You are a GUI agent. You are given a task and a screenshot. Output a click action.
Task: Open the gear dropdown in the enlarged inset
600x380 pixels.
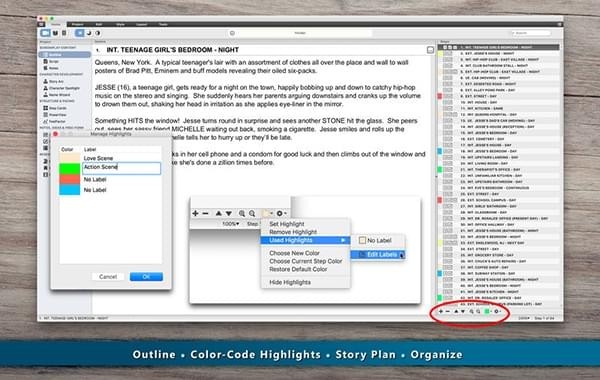(281, 213)
